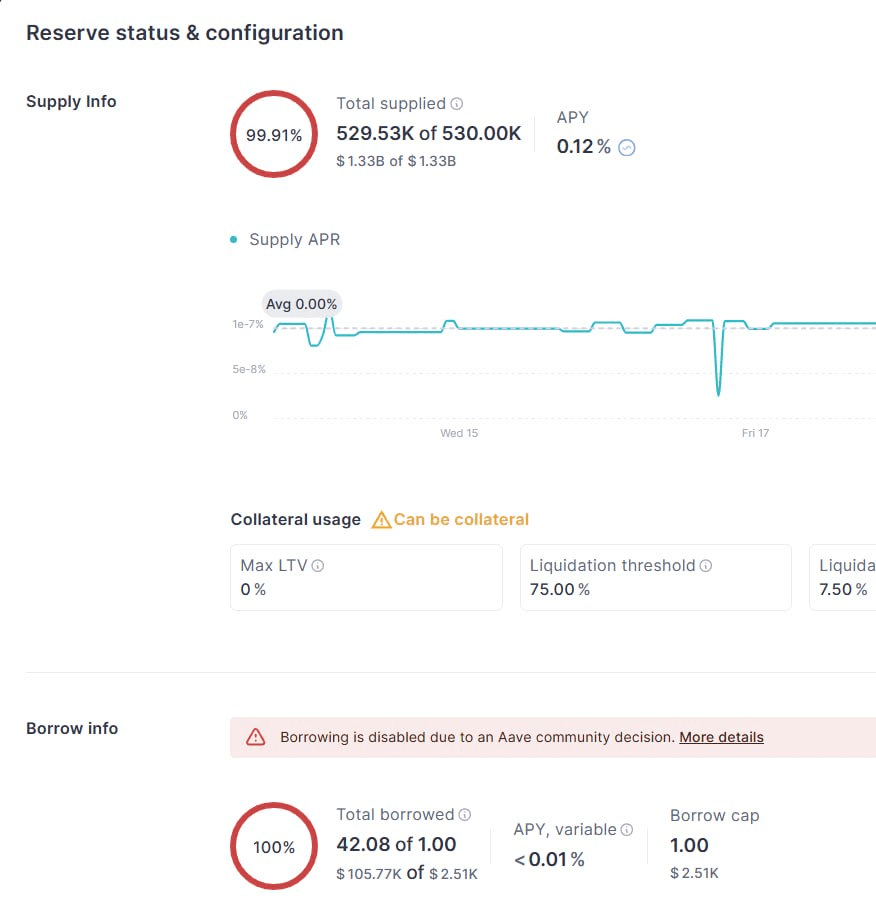
Task: Click the Max LTV card
Action: click(366, 577)
